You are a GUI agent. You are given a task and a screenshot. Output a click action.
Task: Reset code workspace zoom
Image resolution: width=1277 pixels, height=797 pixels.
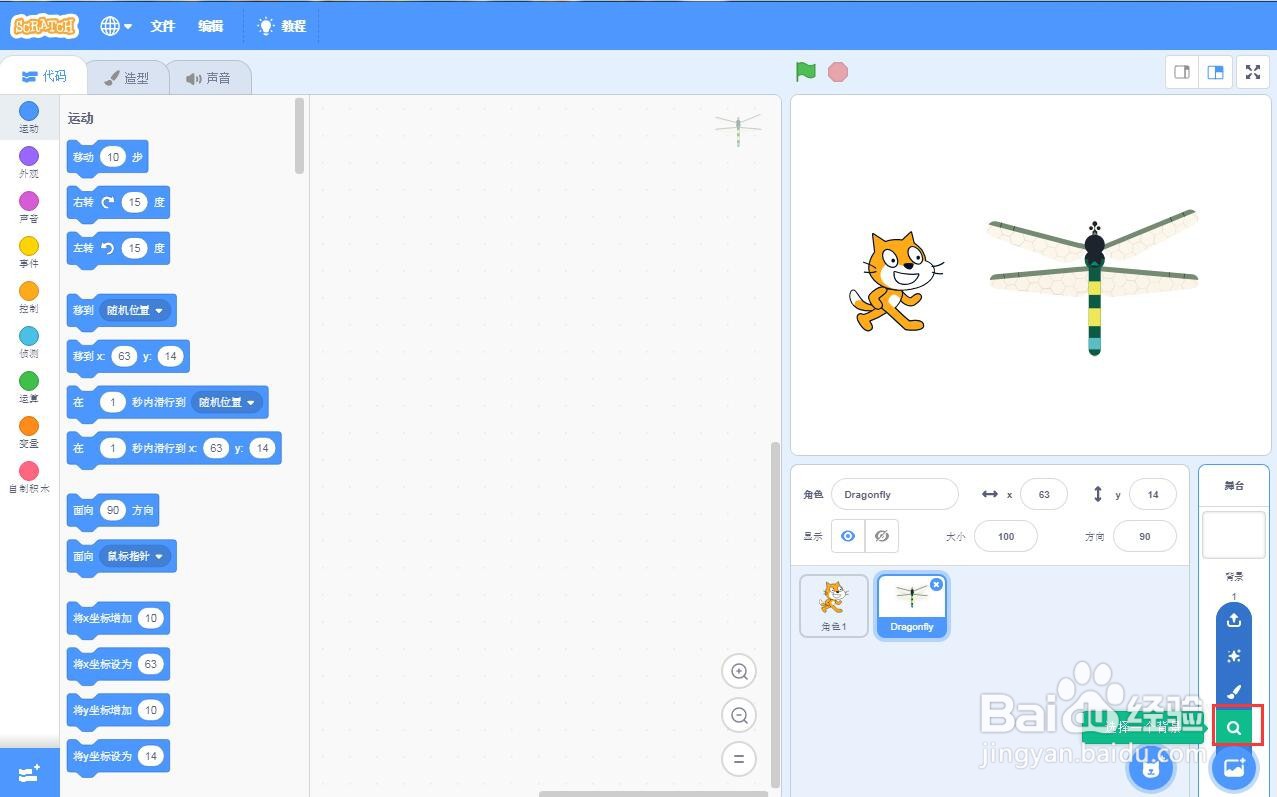(x=739, y=759)
